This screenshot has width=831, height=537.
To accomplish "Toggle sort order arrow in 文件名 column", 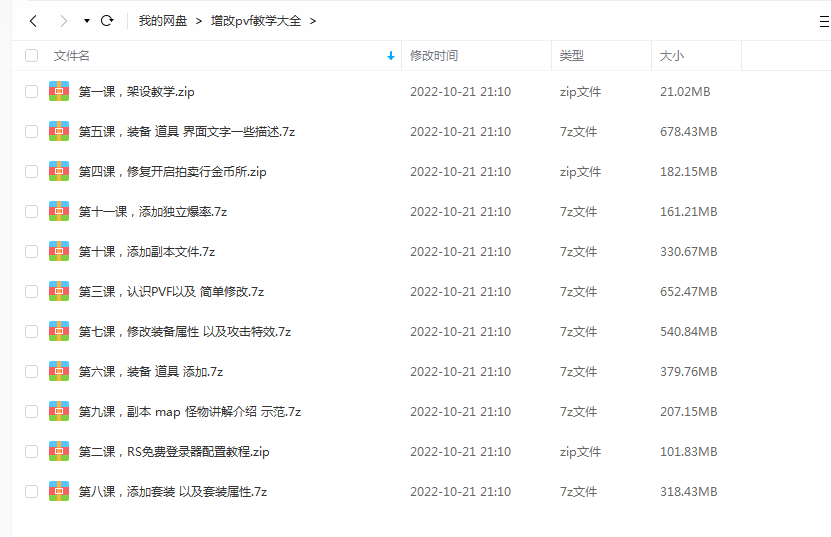I will [x=390, y=56].
